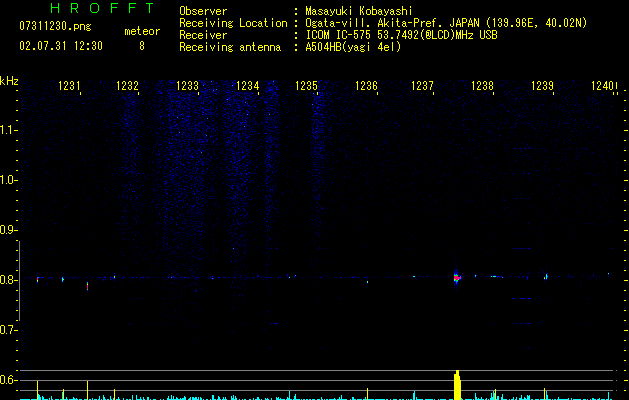Screen dimensions: 629x400
Task: Click the 1238 time axis label
Action: pyautogui.click(x=482, y=86)
